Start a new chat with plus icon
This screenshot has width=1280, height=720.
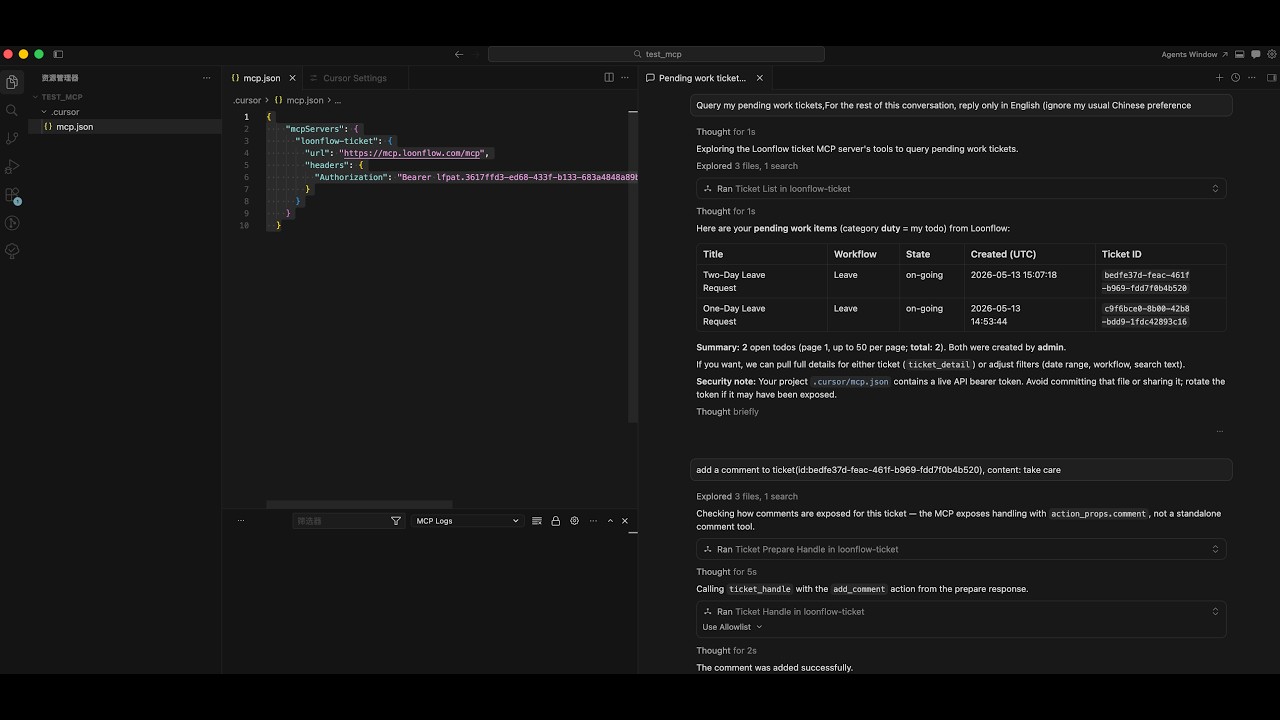click(x=1219, y=78)
